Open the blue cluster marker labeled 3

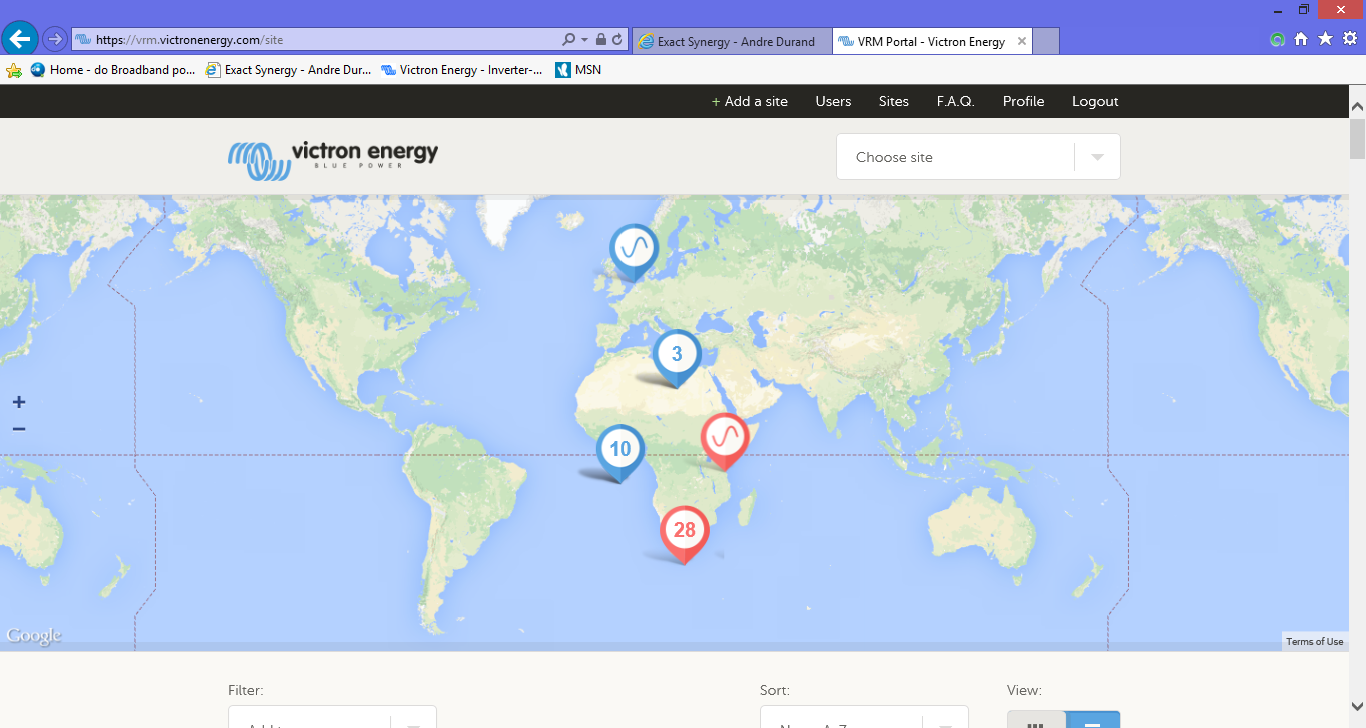point(677,354)
